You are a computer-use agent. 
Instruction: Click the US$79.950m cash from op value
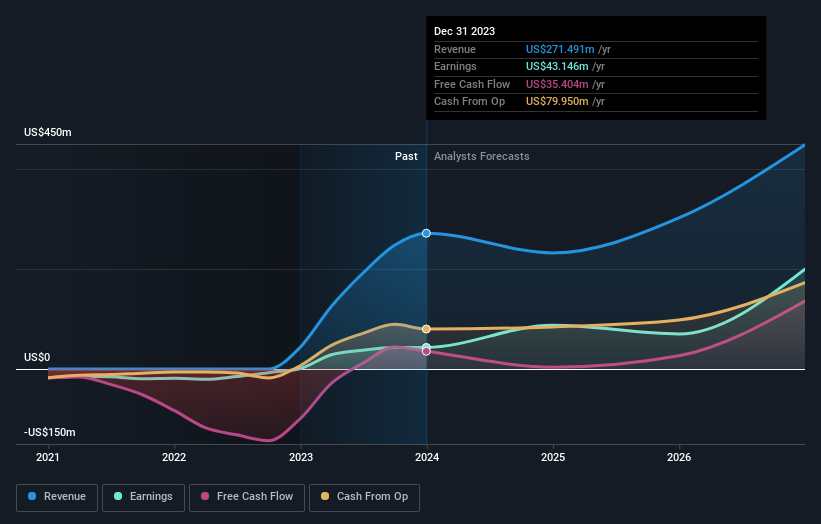[x=557, y=102]
